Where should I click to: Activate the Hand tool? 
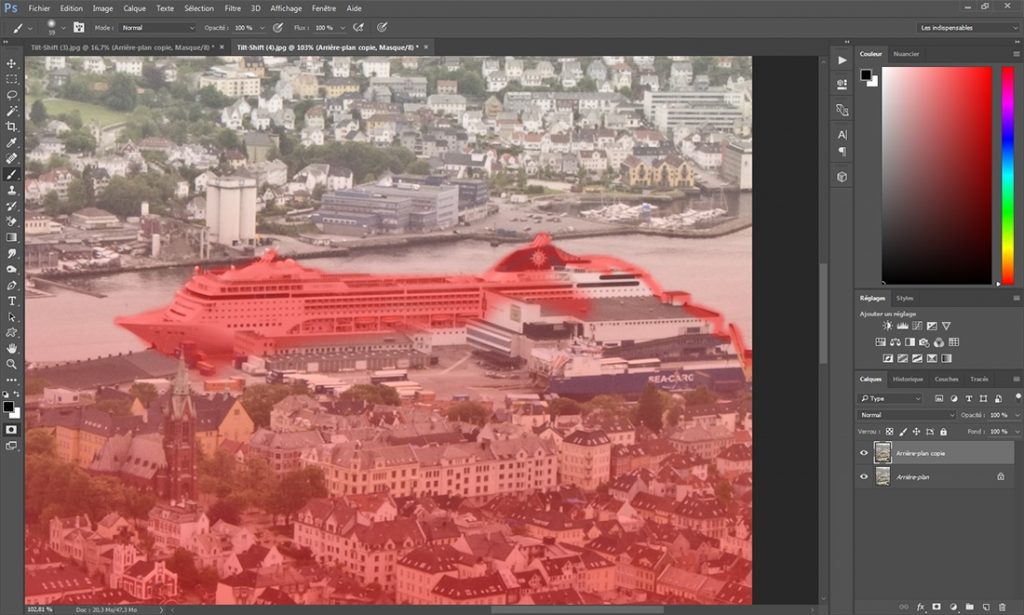coord(12,348)
